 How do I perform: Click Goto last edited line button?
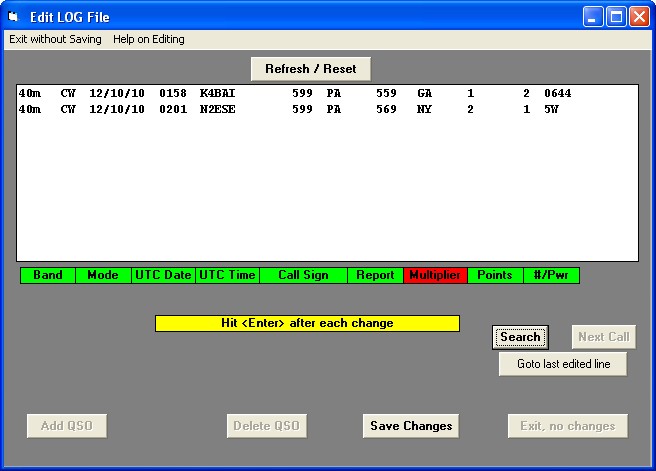pos(563,364)
